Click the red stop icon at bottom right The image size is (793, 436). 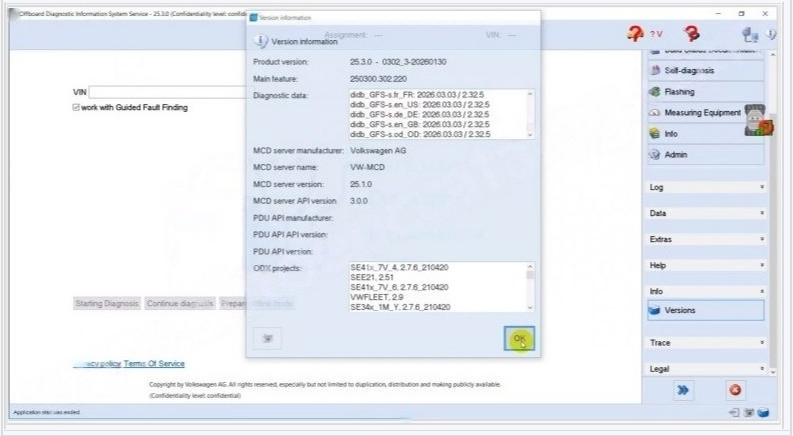click(x=735, y=390)
